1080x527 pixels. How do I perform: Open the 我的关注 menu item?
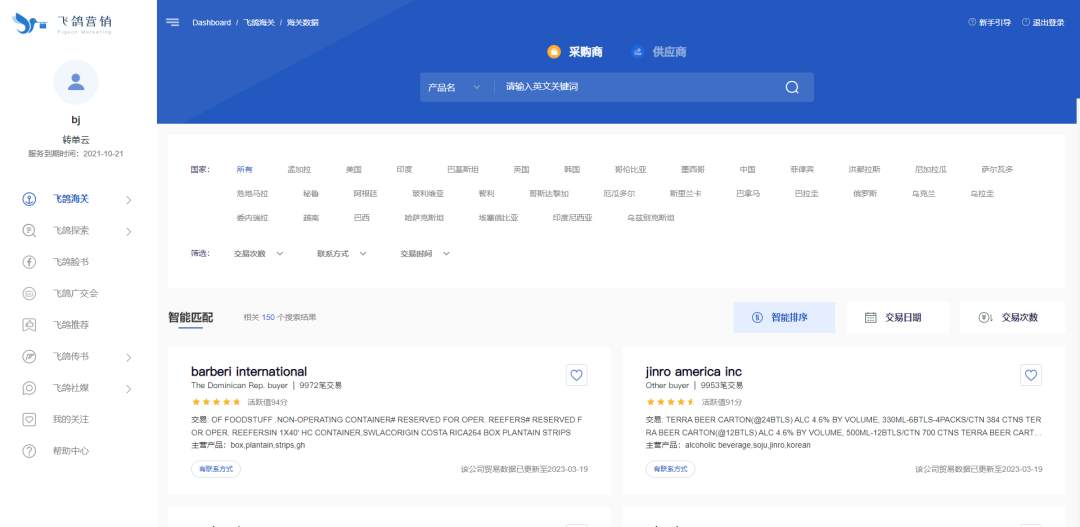pos(71,419)
